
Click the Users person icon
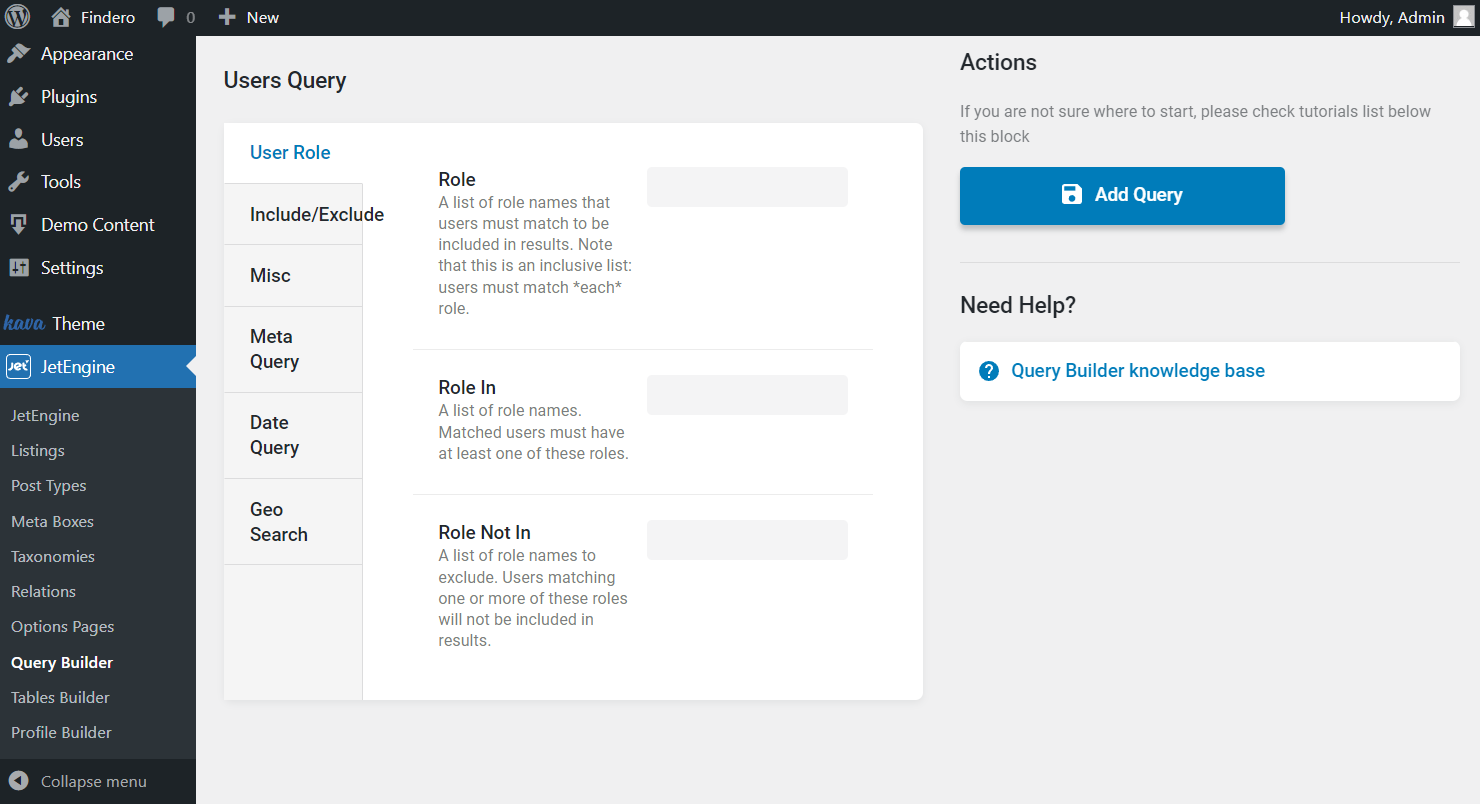(x=19, y=140)
